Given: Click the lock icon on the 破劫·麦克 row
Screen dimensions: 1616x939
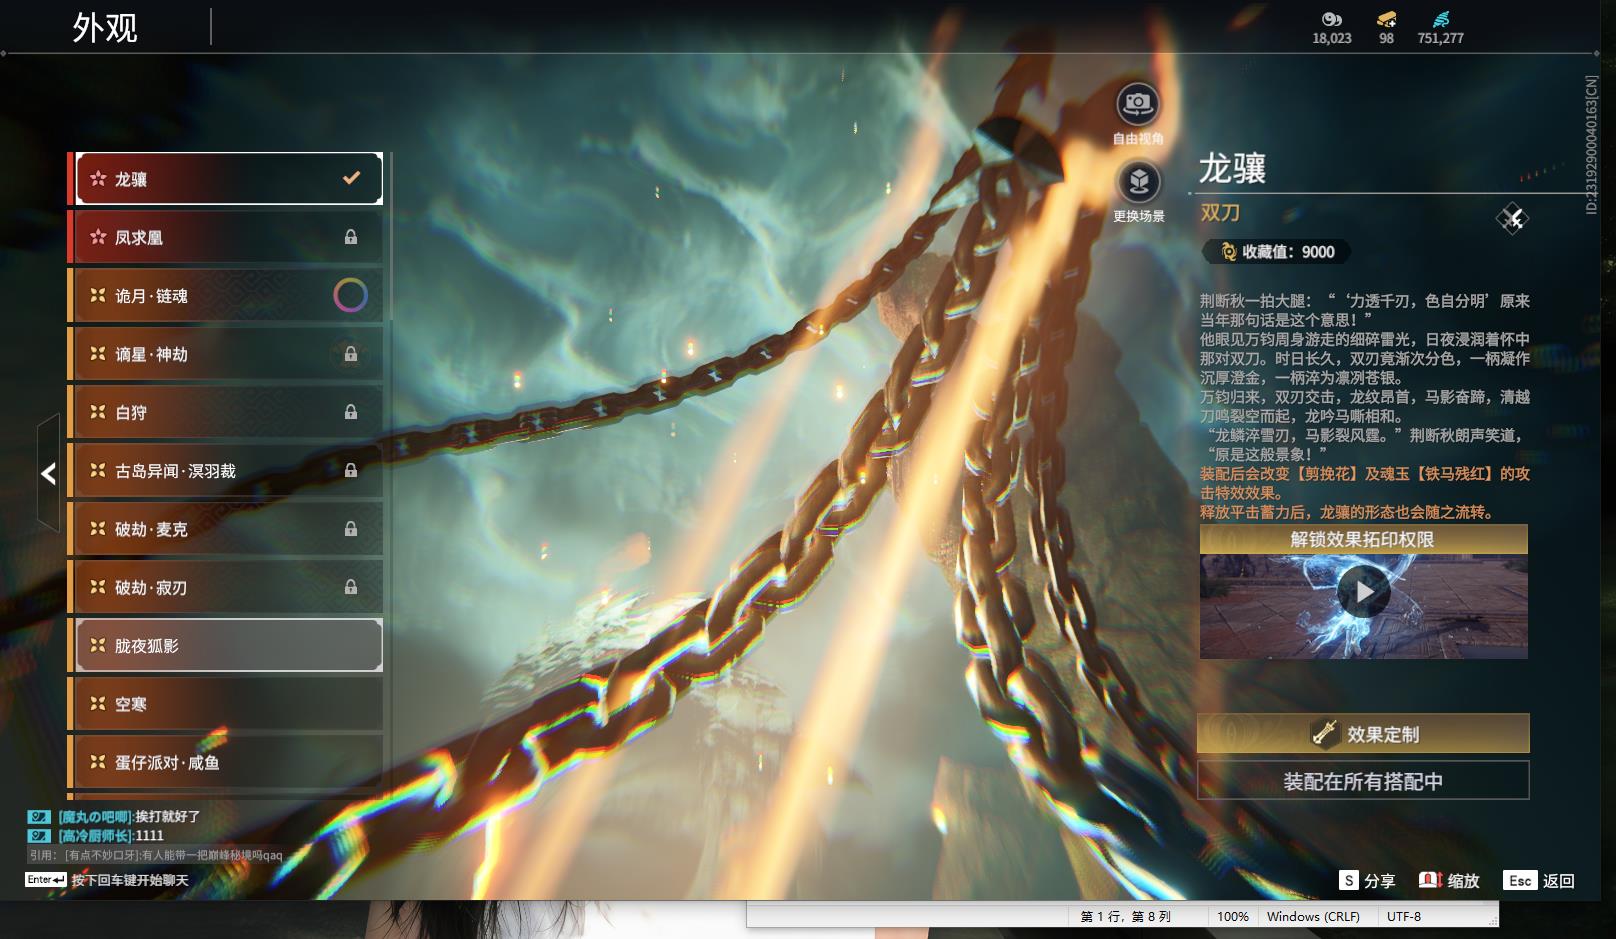Looking at the screenshot, I should [351, 529].
